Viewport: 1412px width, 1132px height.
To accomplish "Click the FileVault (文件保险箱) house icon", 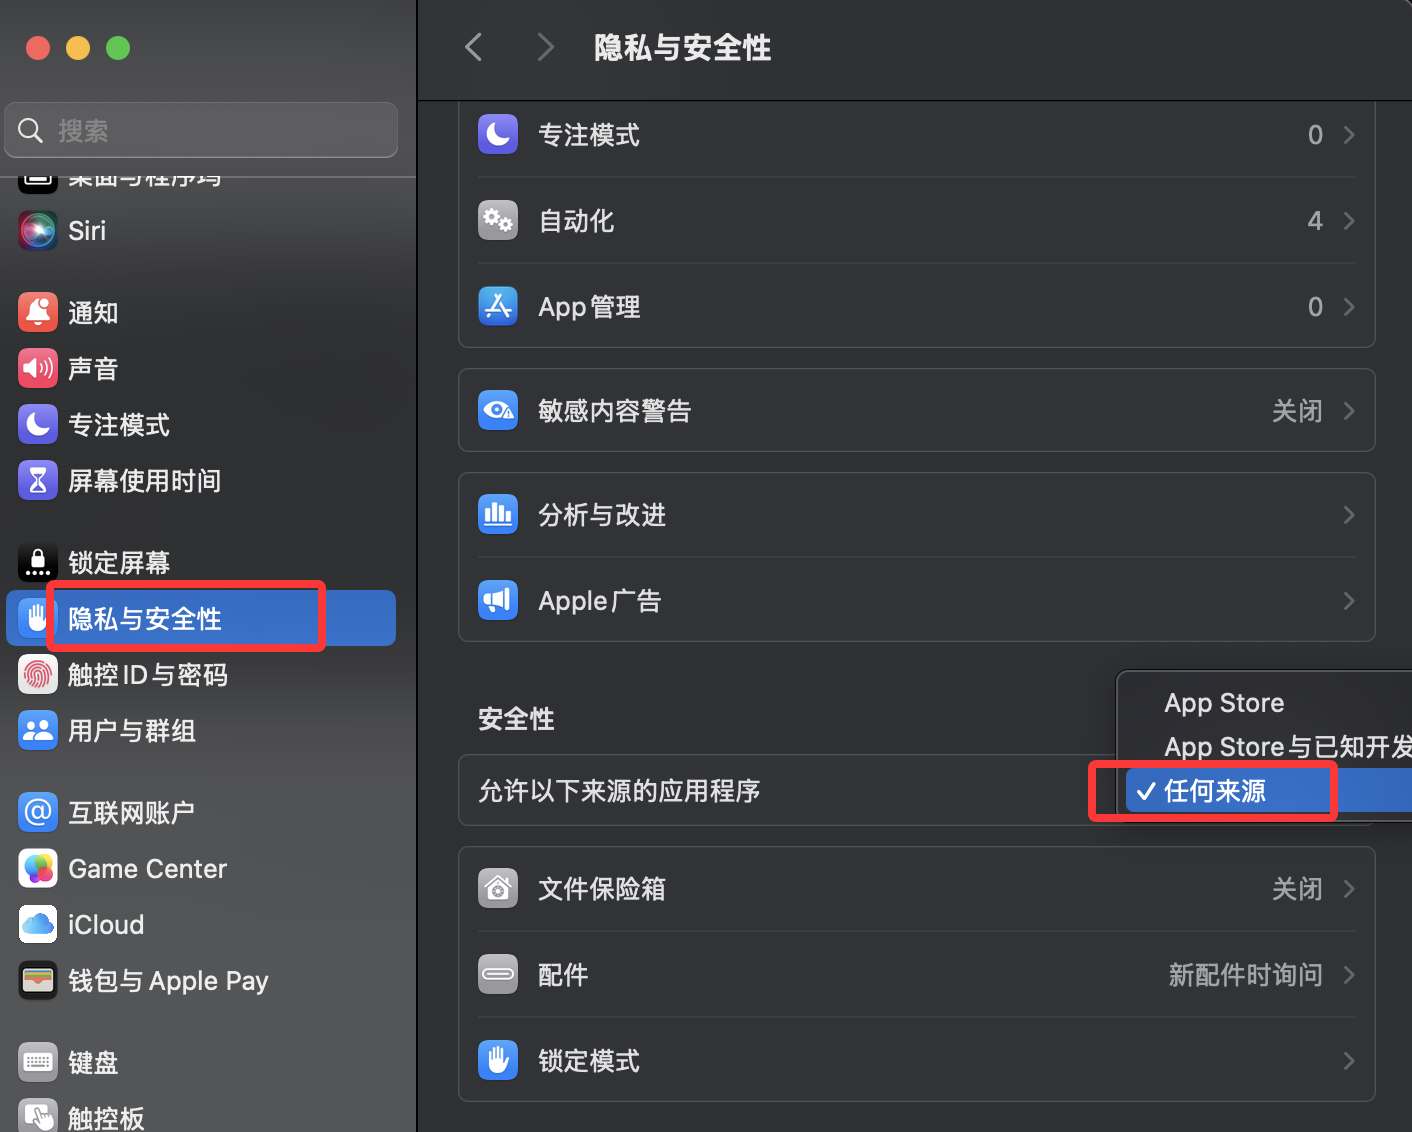I will (x=498, y=889).
